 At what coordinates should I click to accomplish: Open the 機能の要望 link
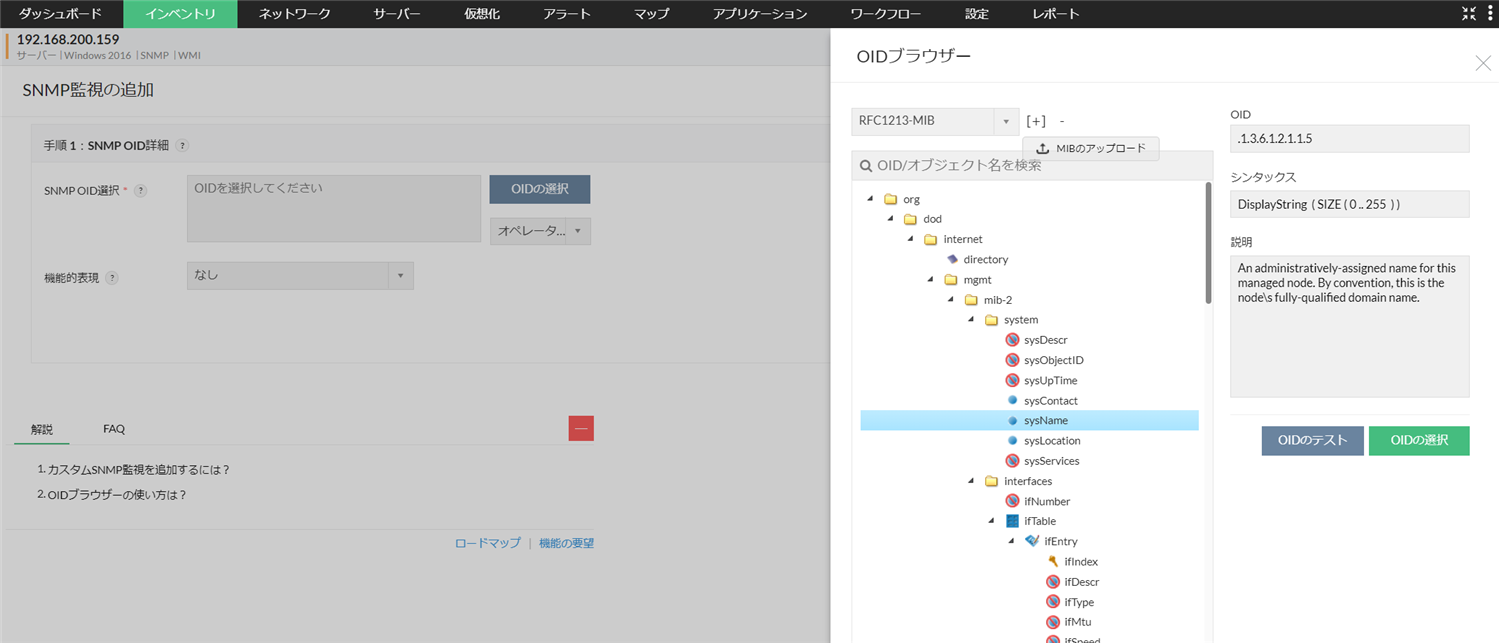tap(566, 543)
